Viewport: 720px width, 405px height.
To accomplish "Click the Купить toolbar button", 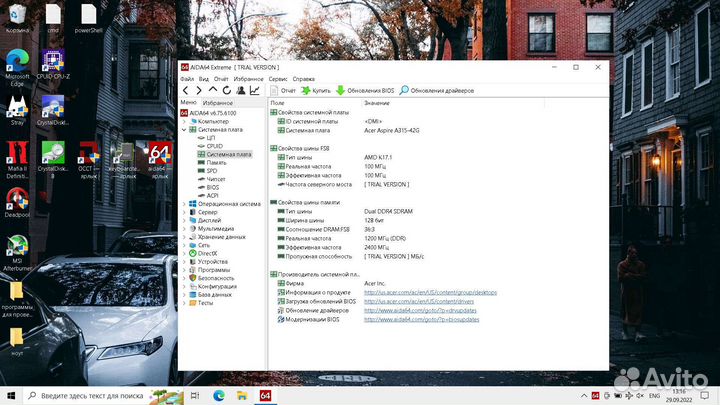I will [316, 90].
